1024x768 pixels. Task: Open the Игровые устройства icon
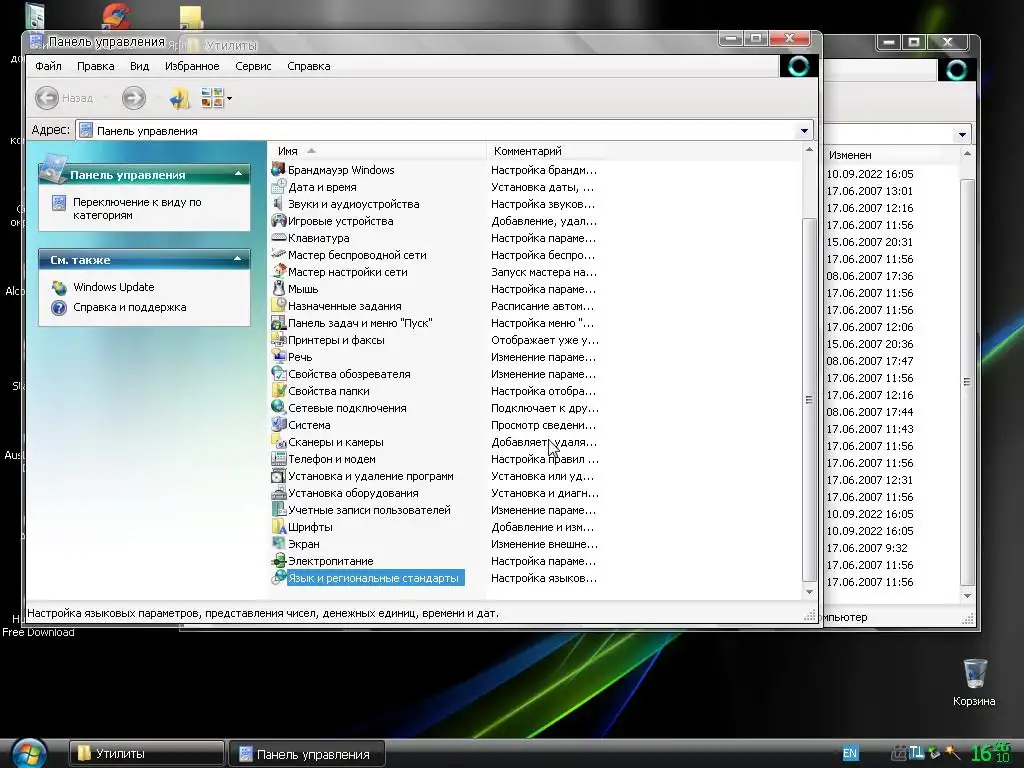pyautogui.click(x=278, y=221)
